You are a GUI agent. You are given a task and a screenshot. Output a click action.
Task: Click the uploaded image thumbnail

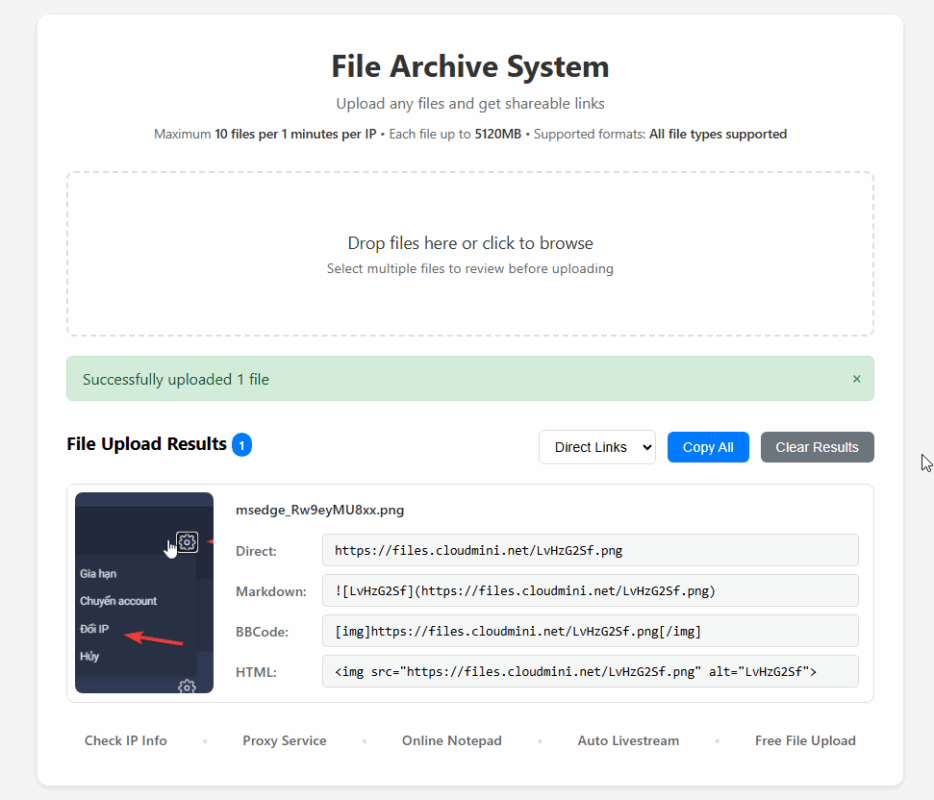coord(143,590)
